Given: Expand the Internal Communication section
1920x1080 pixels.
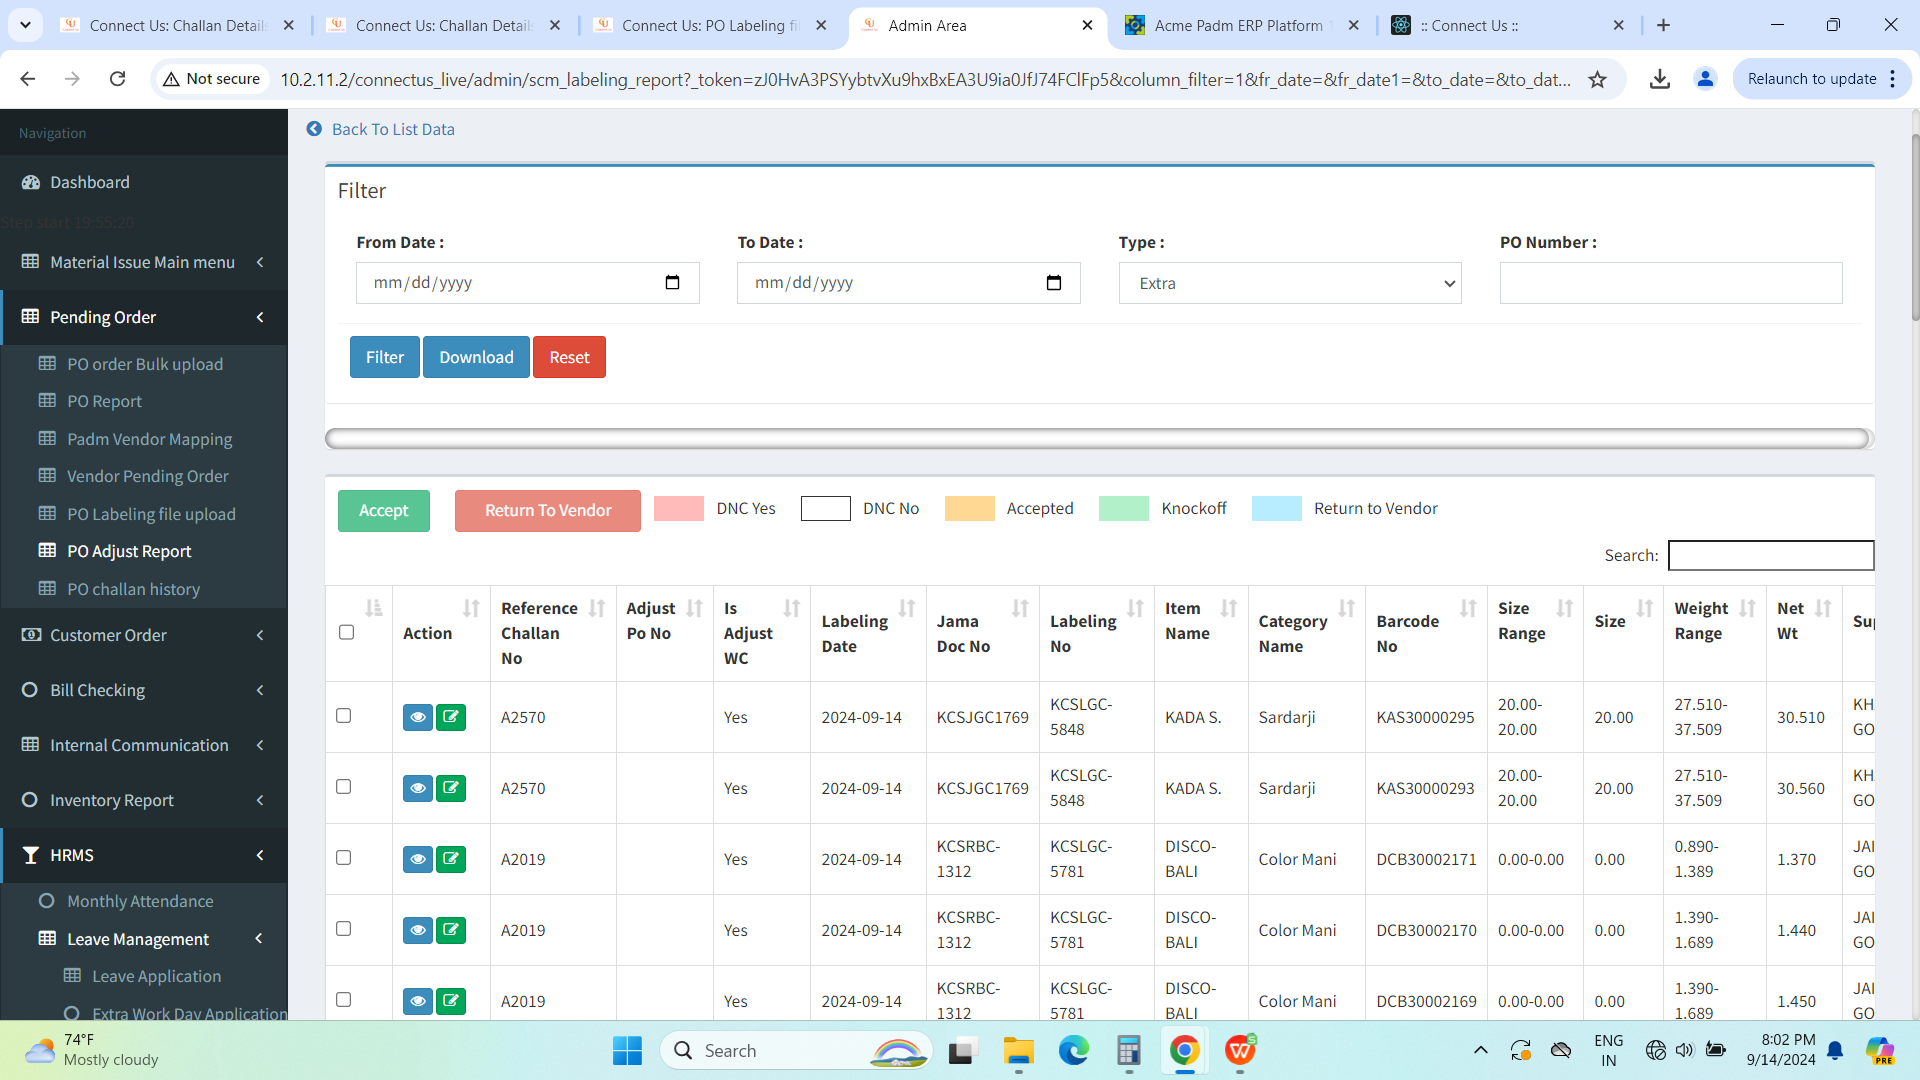Looking at the screenshot, I should click(144, 745).
